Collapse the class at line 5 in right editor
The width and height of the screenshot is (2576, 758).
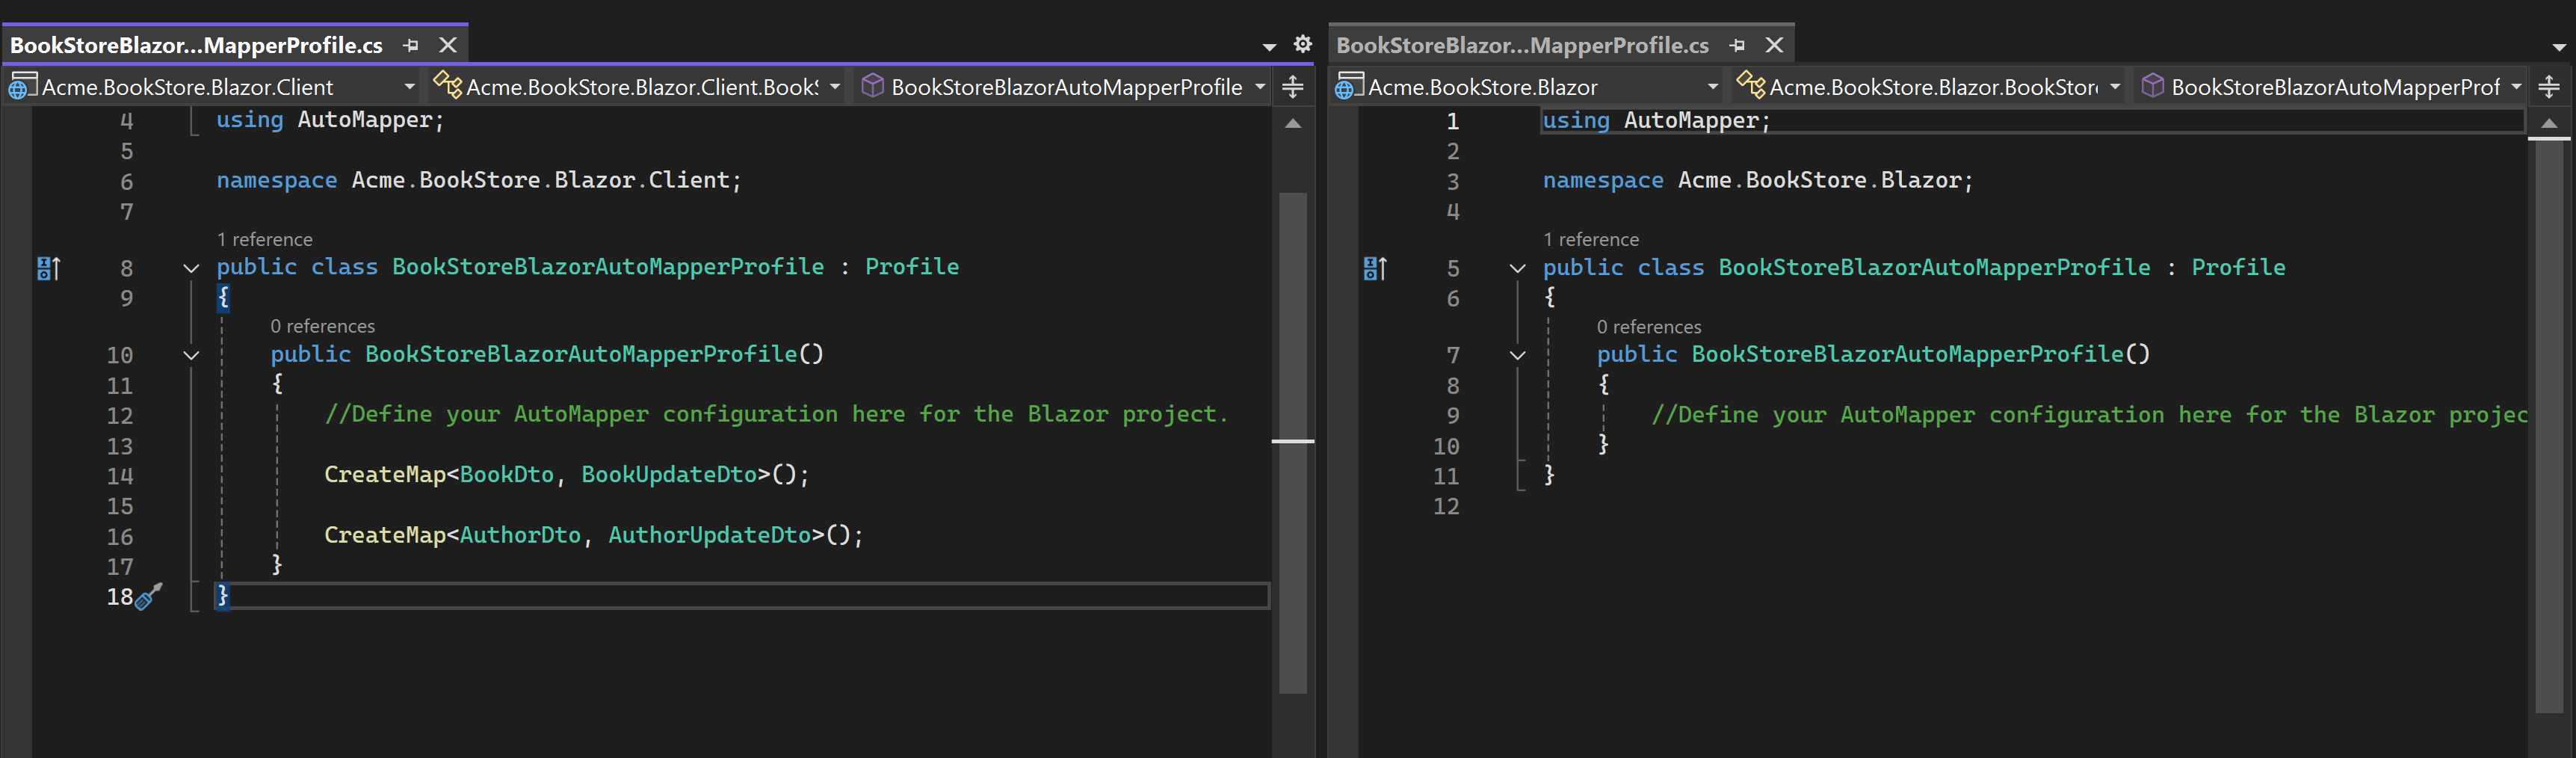(1517, 268)
